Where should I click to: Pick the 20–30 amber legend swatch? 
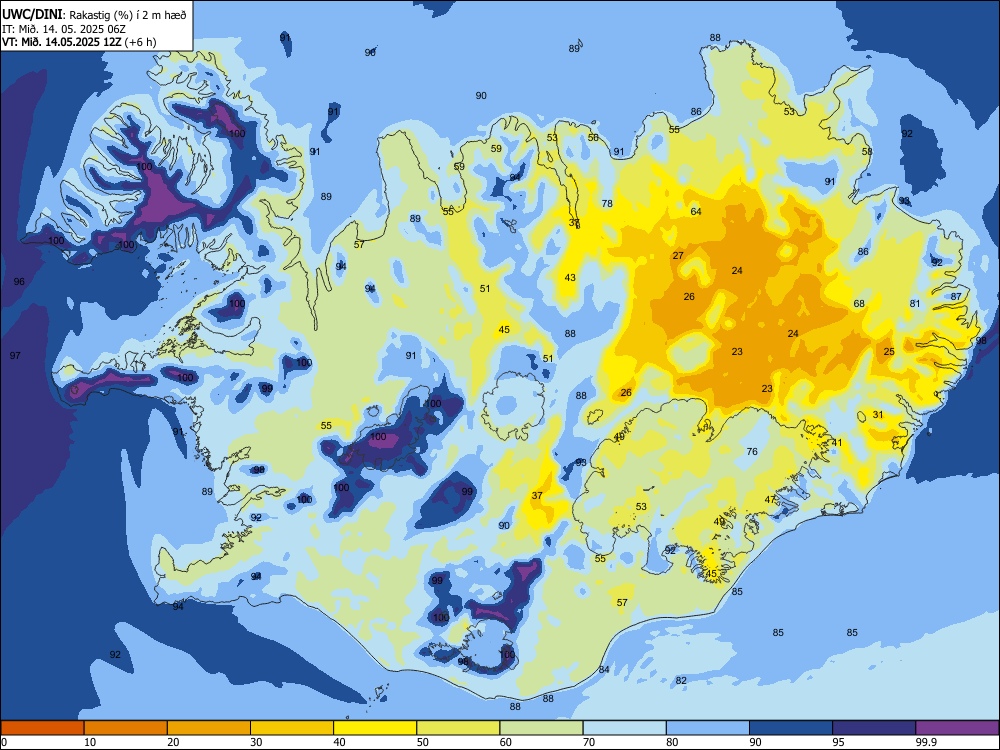click(209, 728)
